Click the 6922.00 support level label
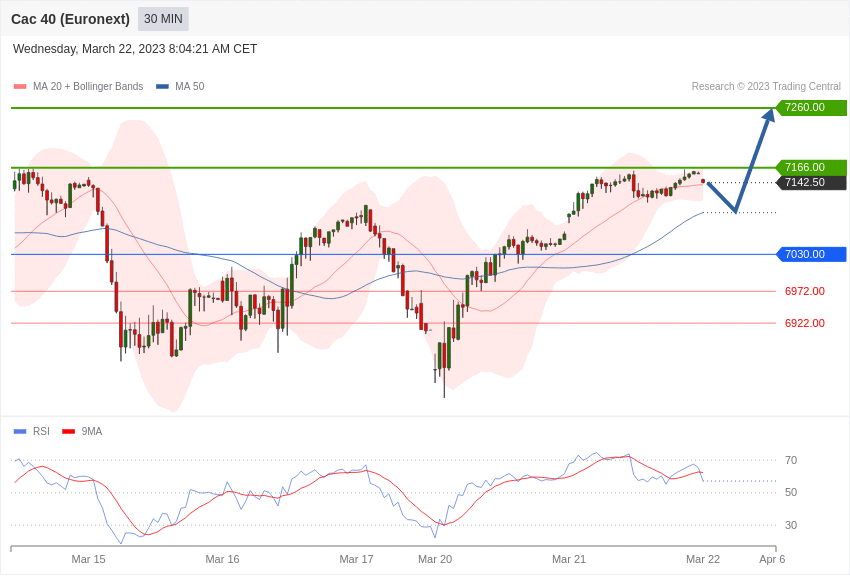Screen dimensions: 850x576 804,323
